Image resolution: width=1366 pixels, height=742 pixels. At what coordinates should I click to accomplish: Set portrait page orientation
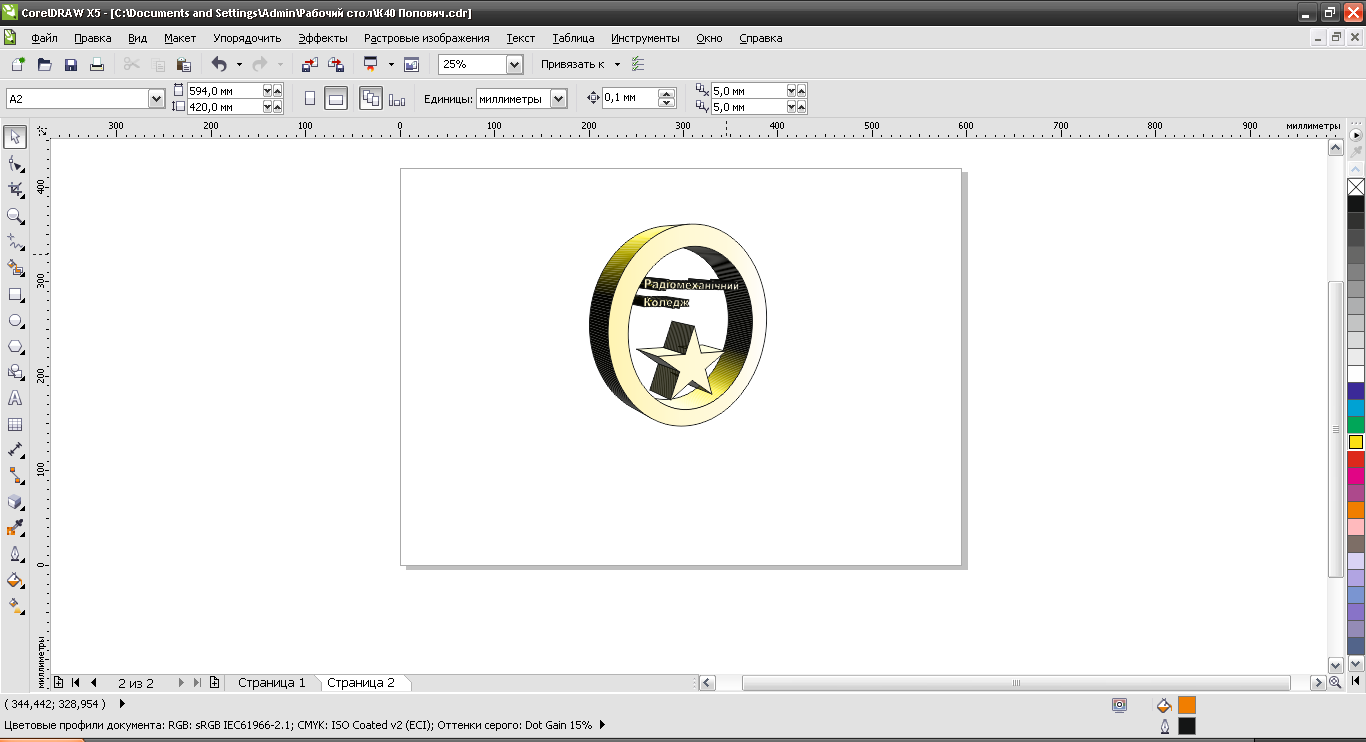pyautogui.click(x=309, y=99)
